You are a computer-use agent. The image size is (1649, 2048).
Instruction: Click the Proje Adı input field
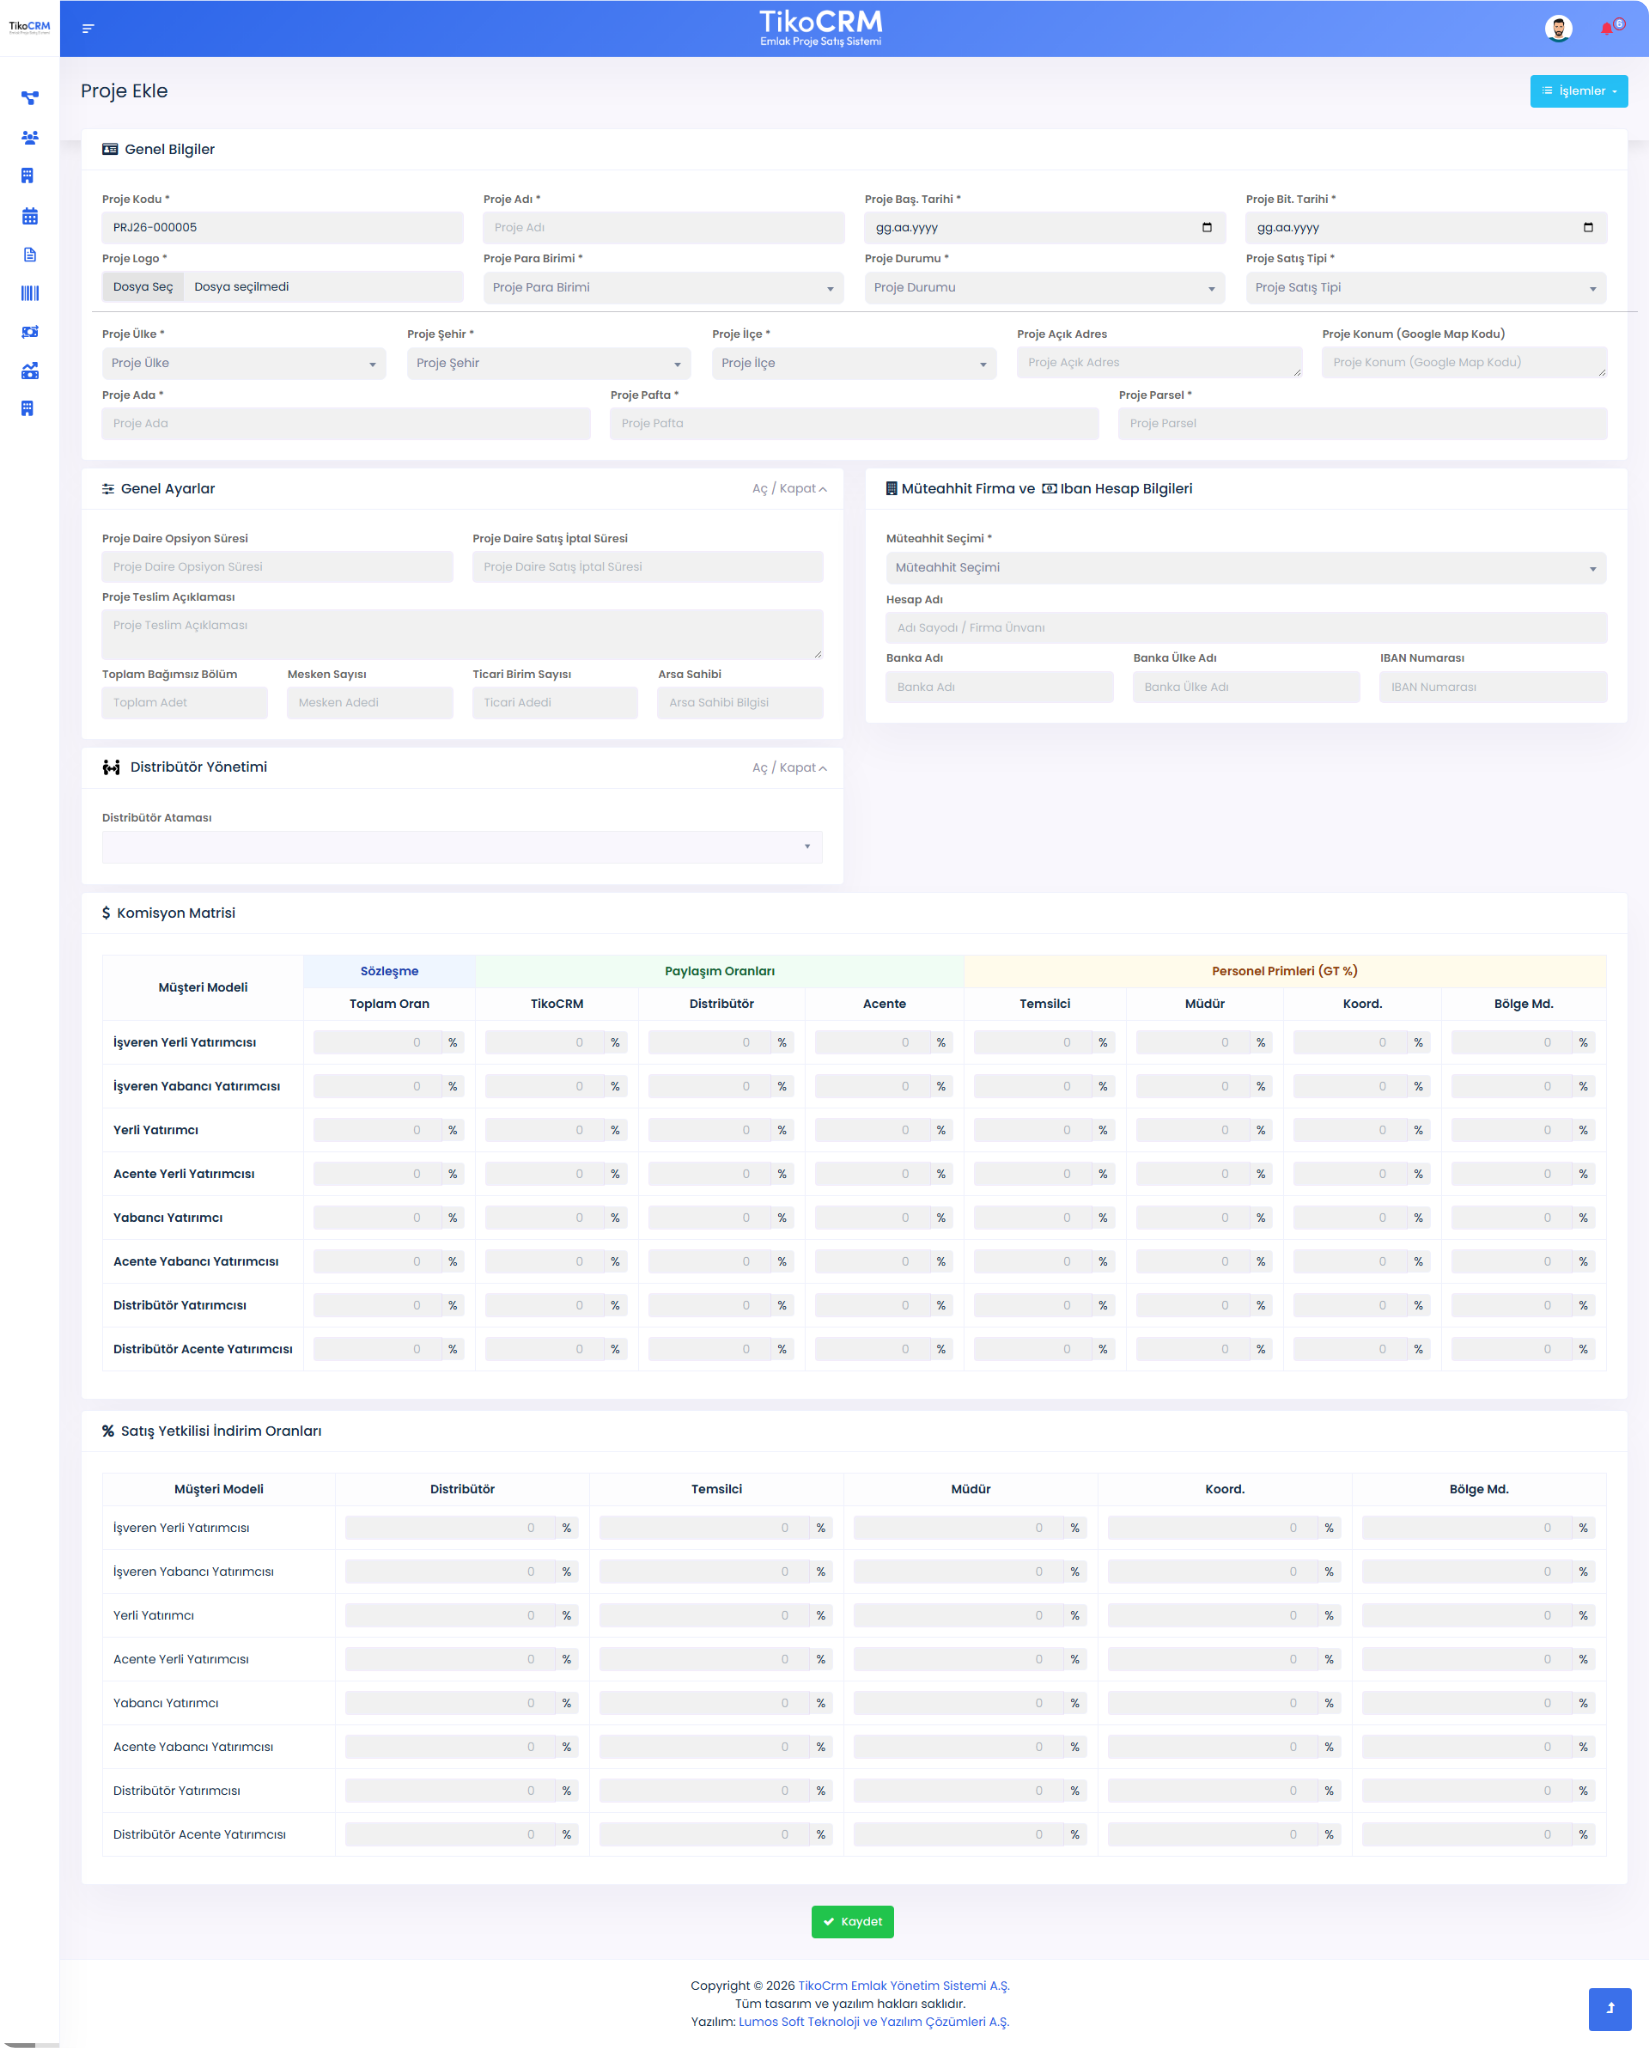click(x=663, y=228)
